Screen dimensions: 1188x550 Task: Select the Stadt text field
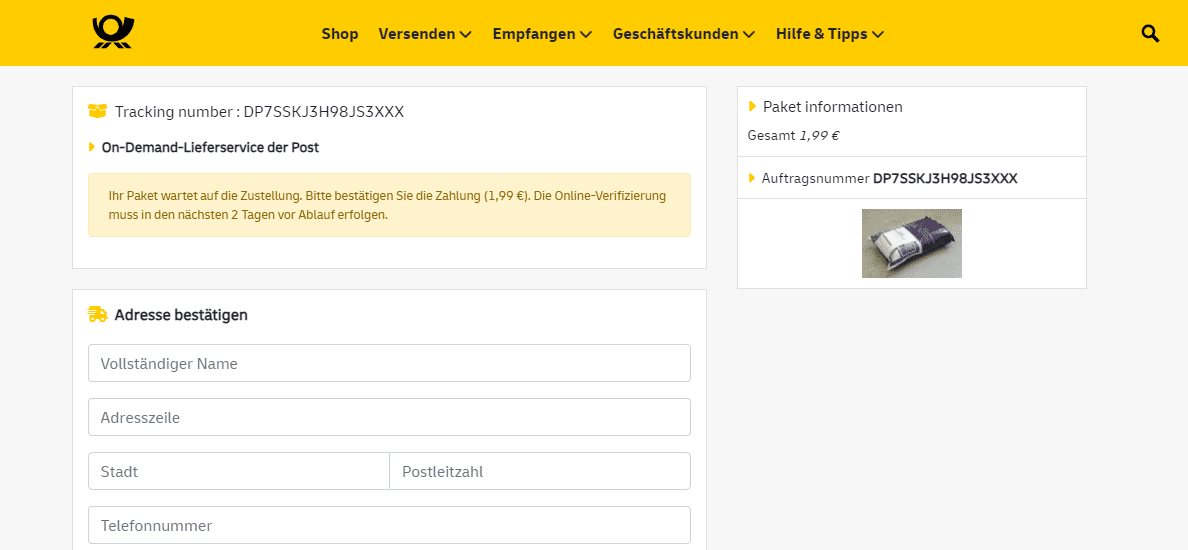[x=238, y=471]
